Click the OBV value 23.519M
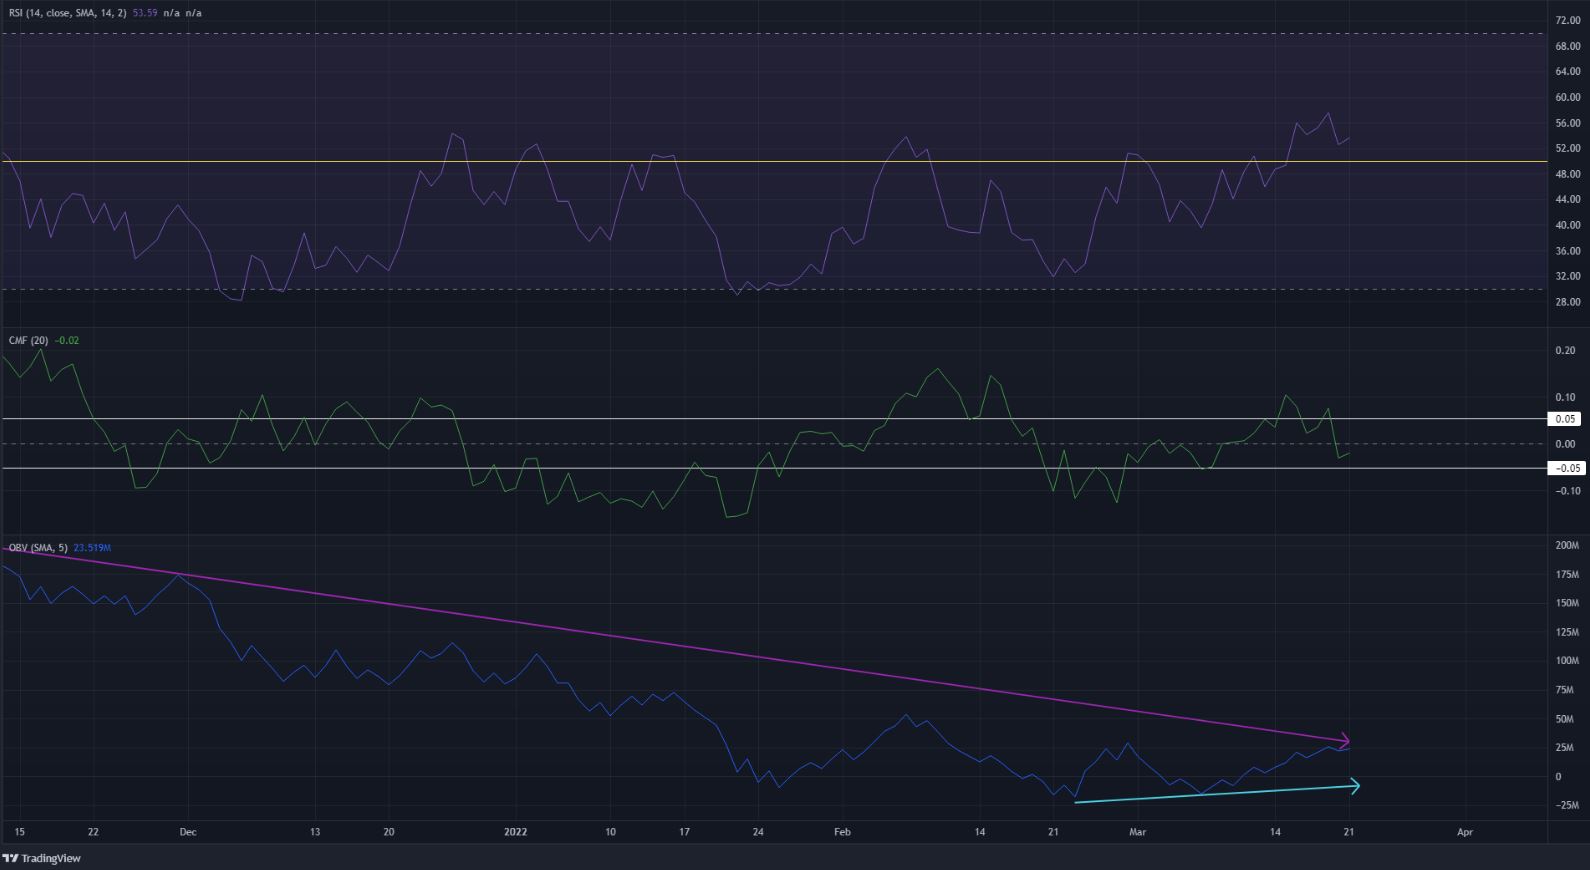The width and height of the screenshot is (1590, 870). pyautogui.click(x=92, y=548)
